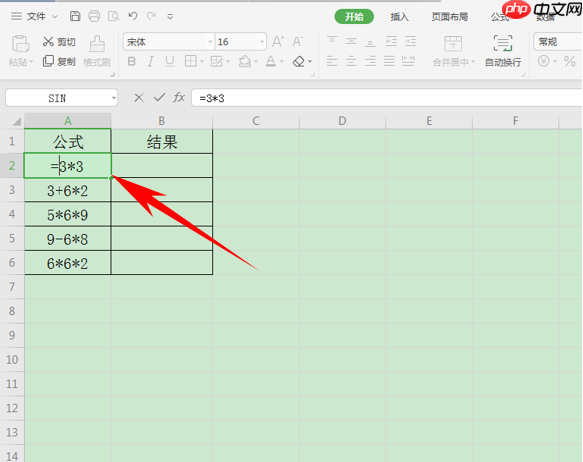The width and height of the screenshot is (583, 462).
Task: Decrease font size with A- icon
Action: [298, 42]
